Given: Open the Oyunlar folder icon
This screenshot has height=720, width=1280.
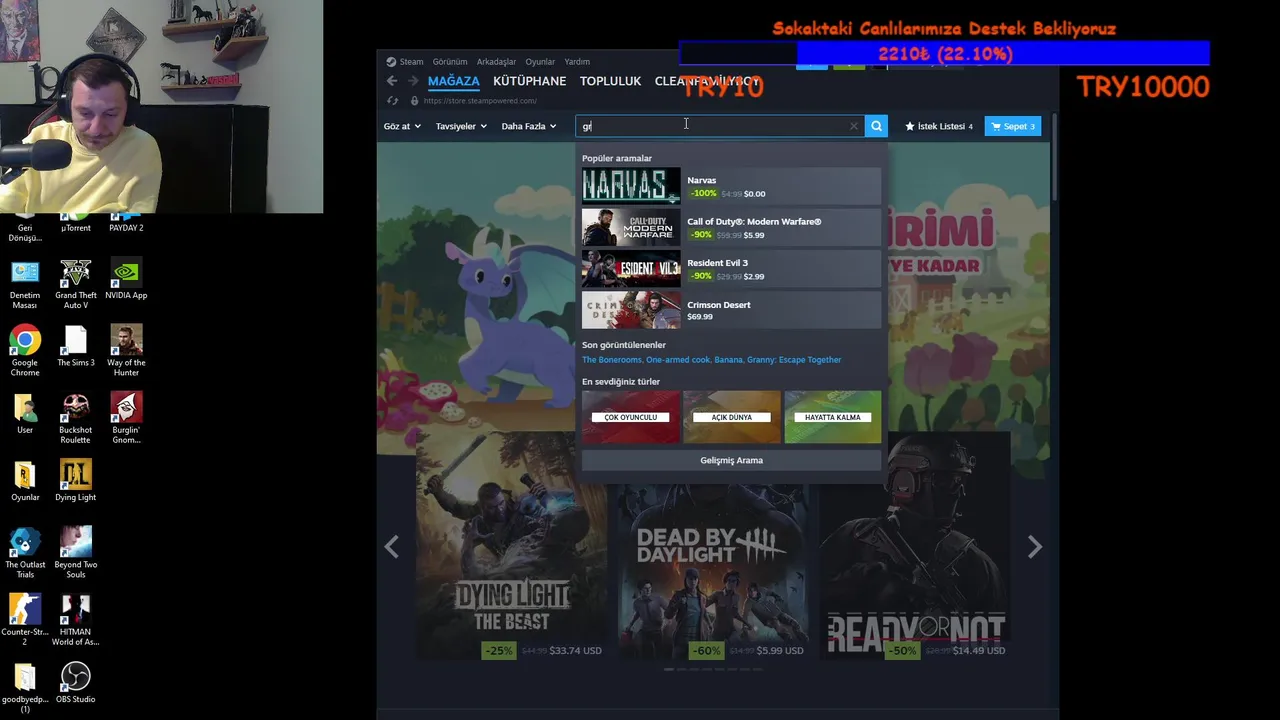Looking at the screenshot, I should (25, 480).
